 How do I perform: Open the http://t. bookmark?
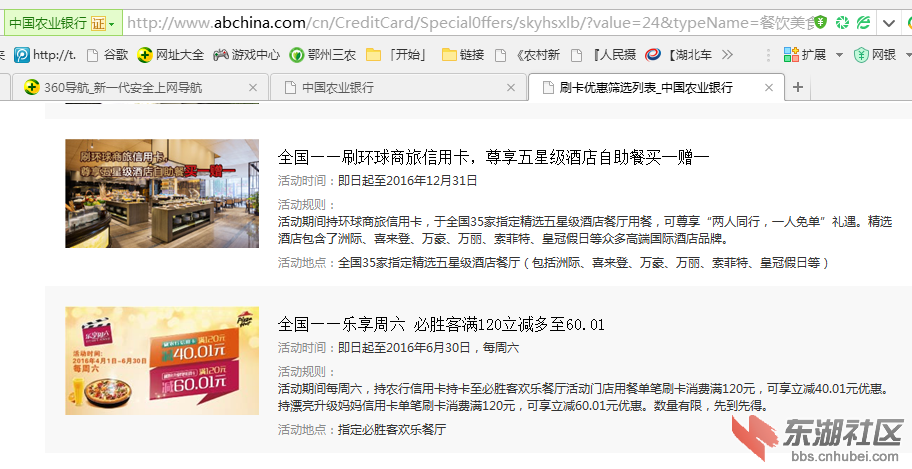coord(45,55)
